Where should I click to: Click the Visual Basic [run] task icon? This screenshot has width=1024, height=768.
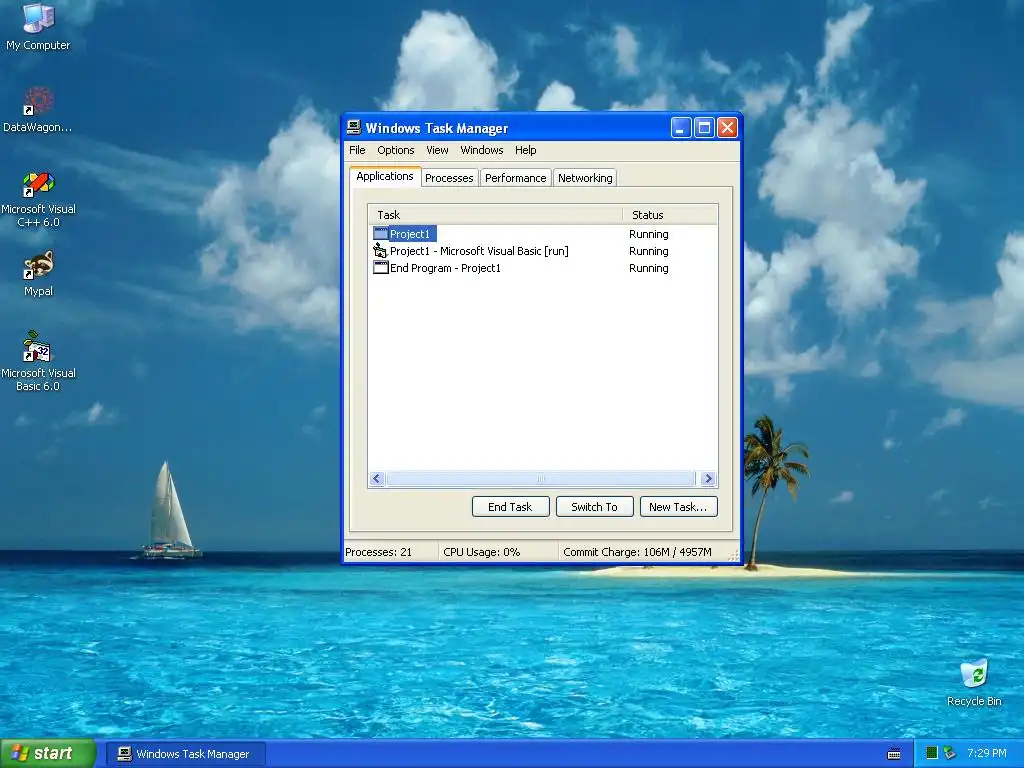380,251
